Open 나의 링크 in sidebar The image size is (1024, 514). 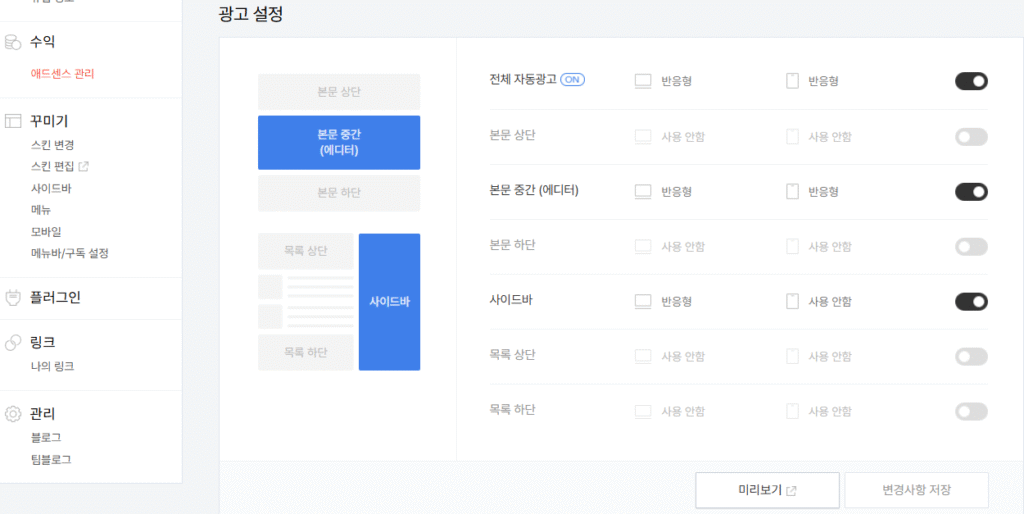click(x=52, y=366)
